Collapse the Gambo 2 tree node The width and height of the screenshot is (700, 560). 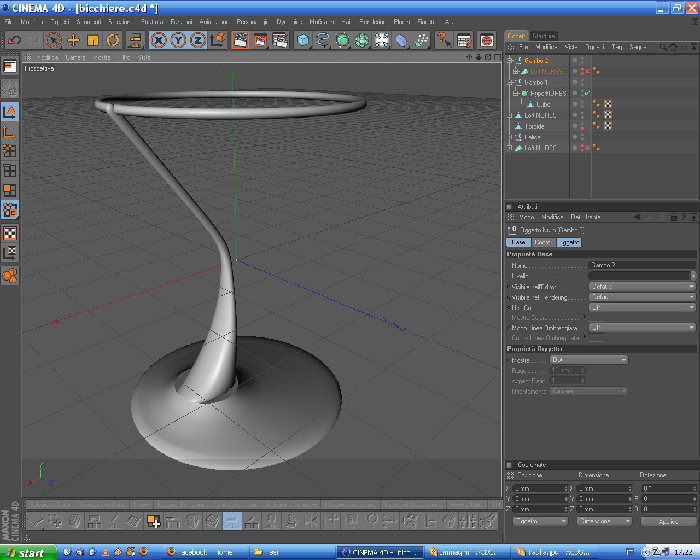click(x=510, y=60)
